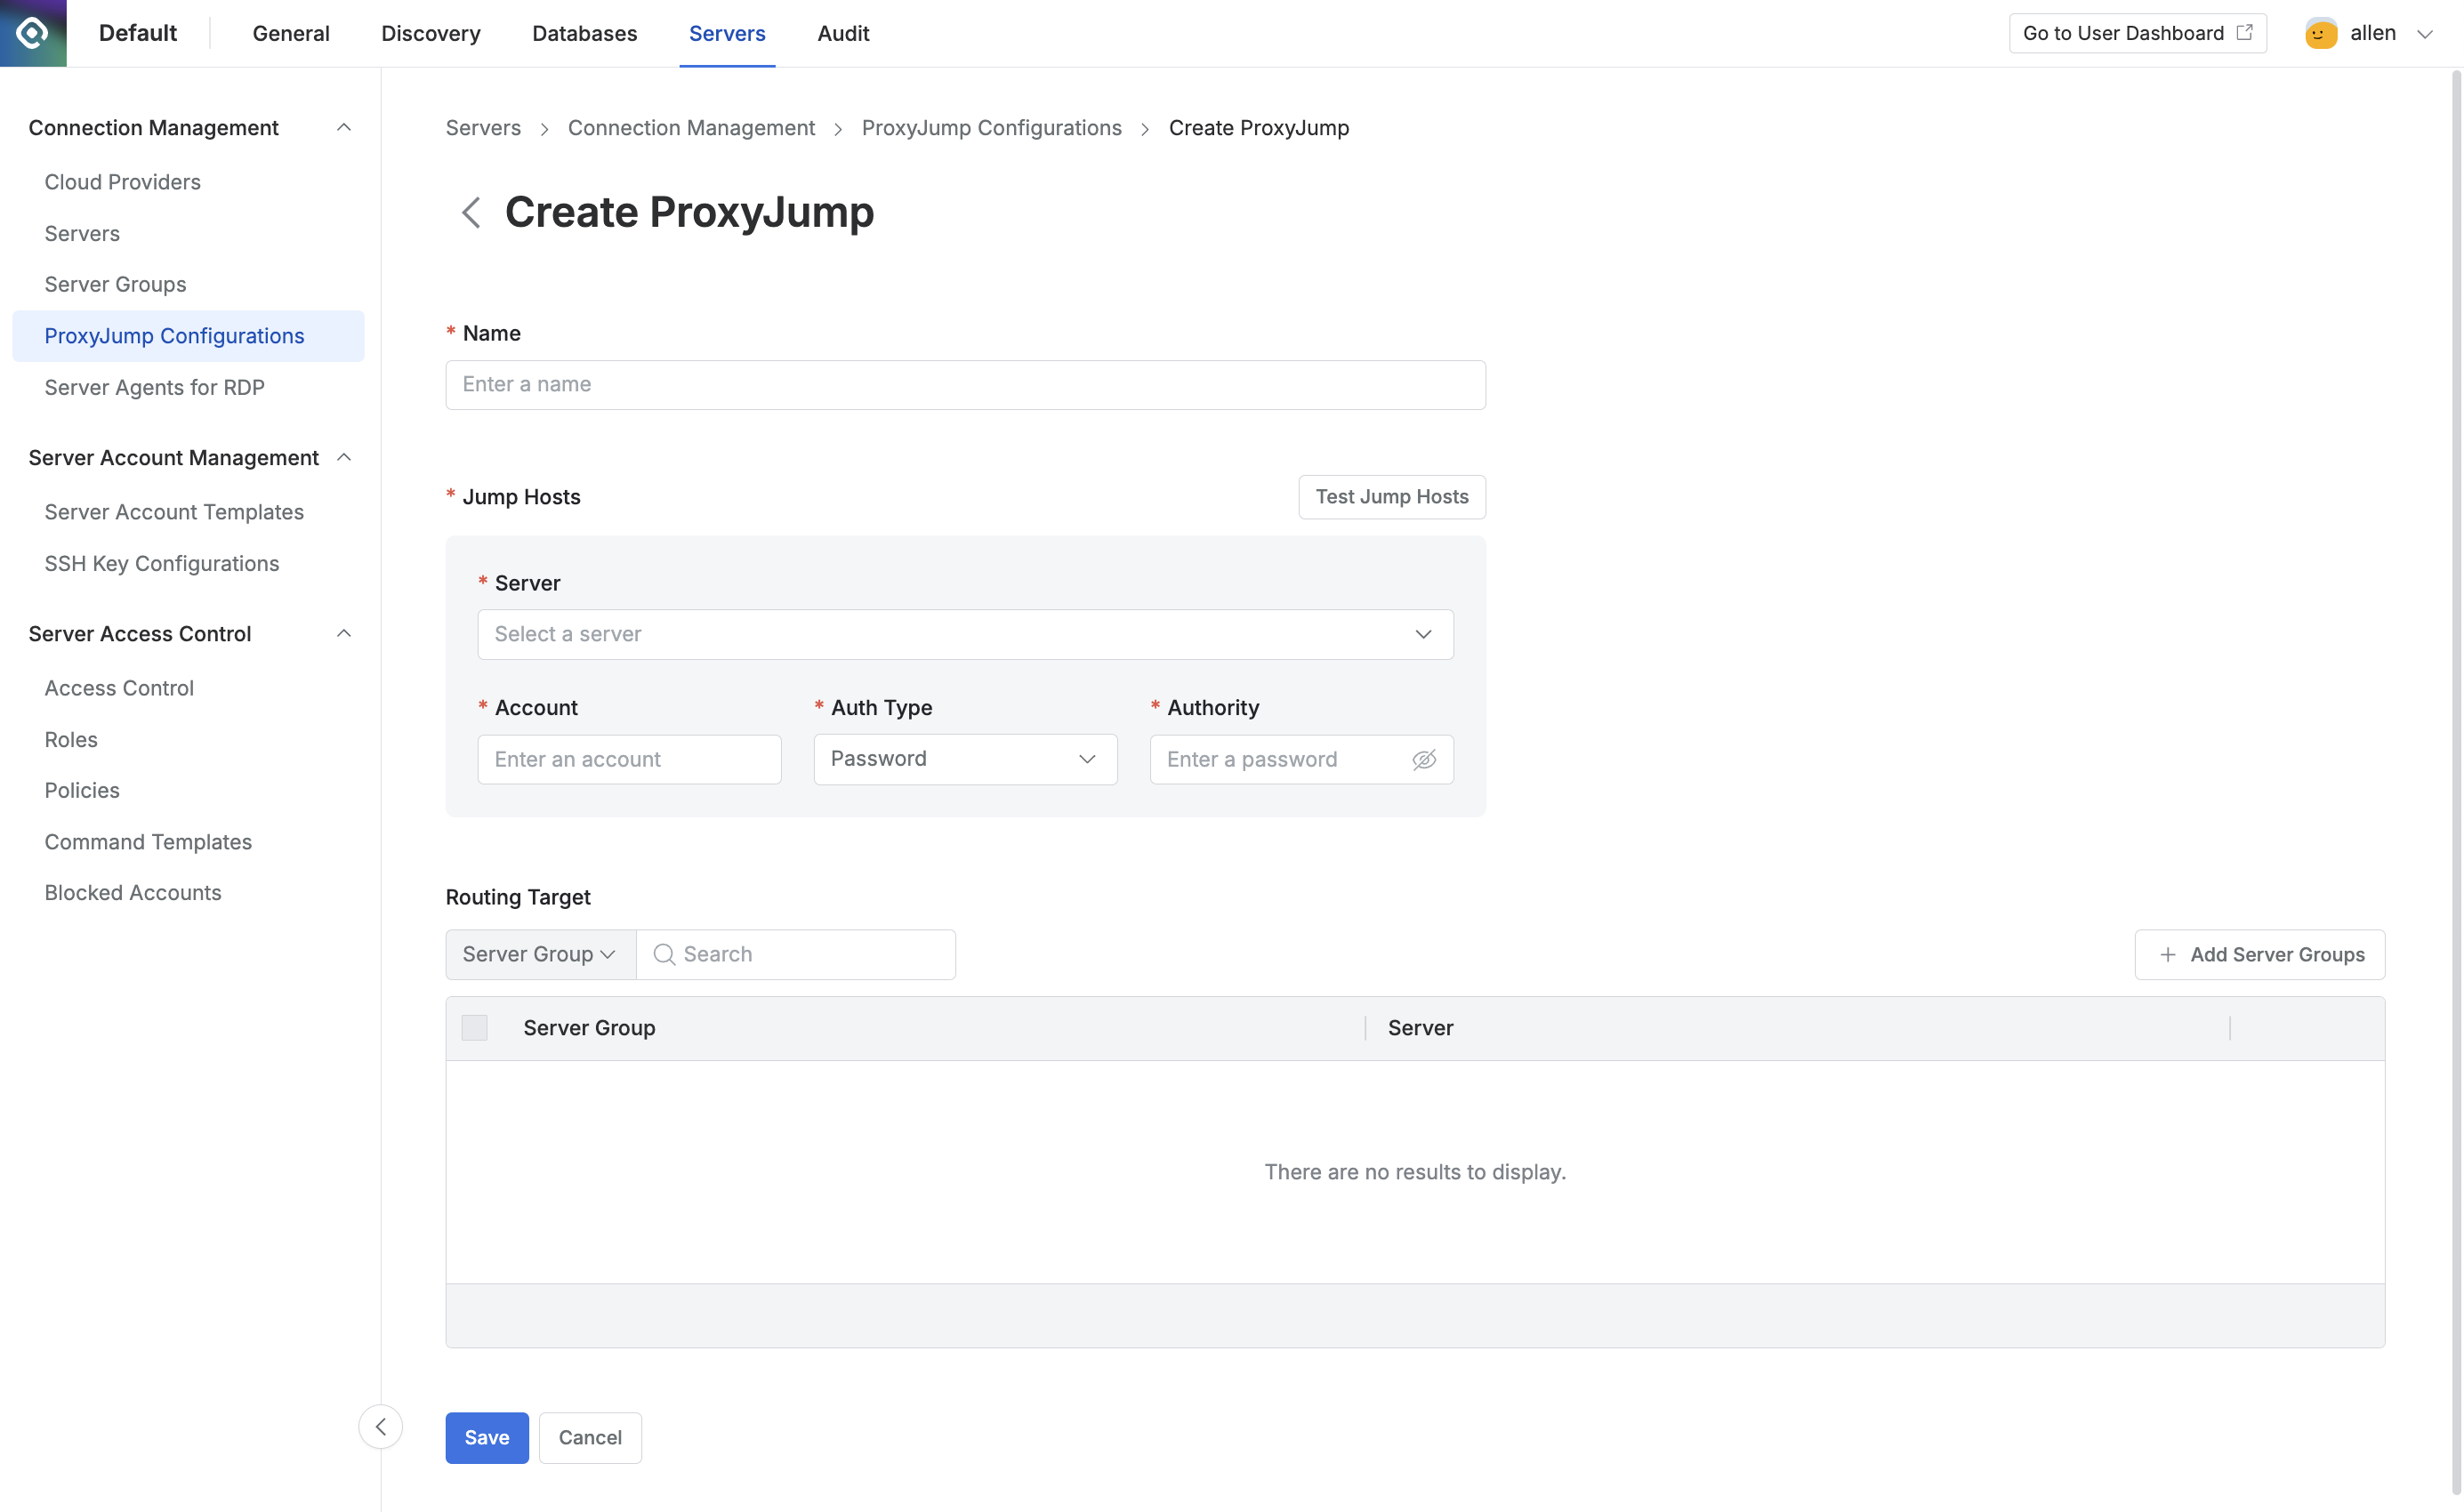Click the magnifier icon in Routing Target search
Screen dimensions: 2464x1512
coord(664,954)
